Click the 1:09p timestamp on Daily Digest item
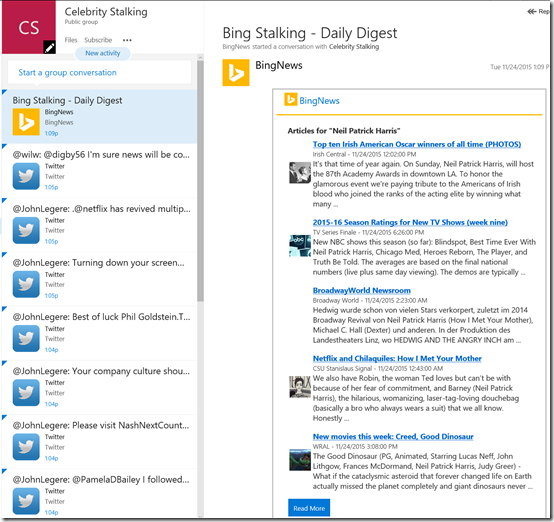The height and width of the screenshot is (522, 554). (51, 133)
